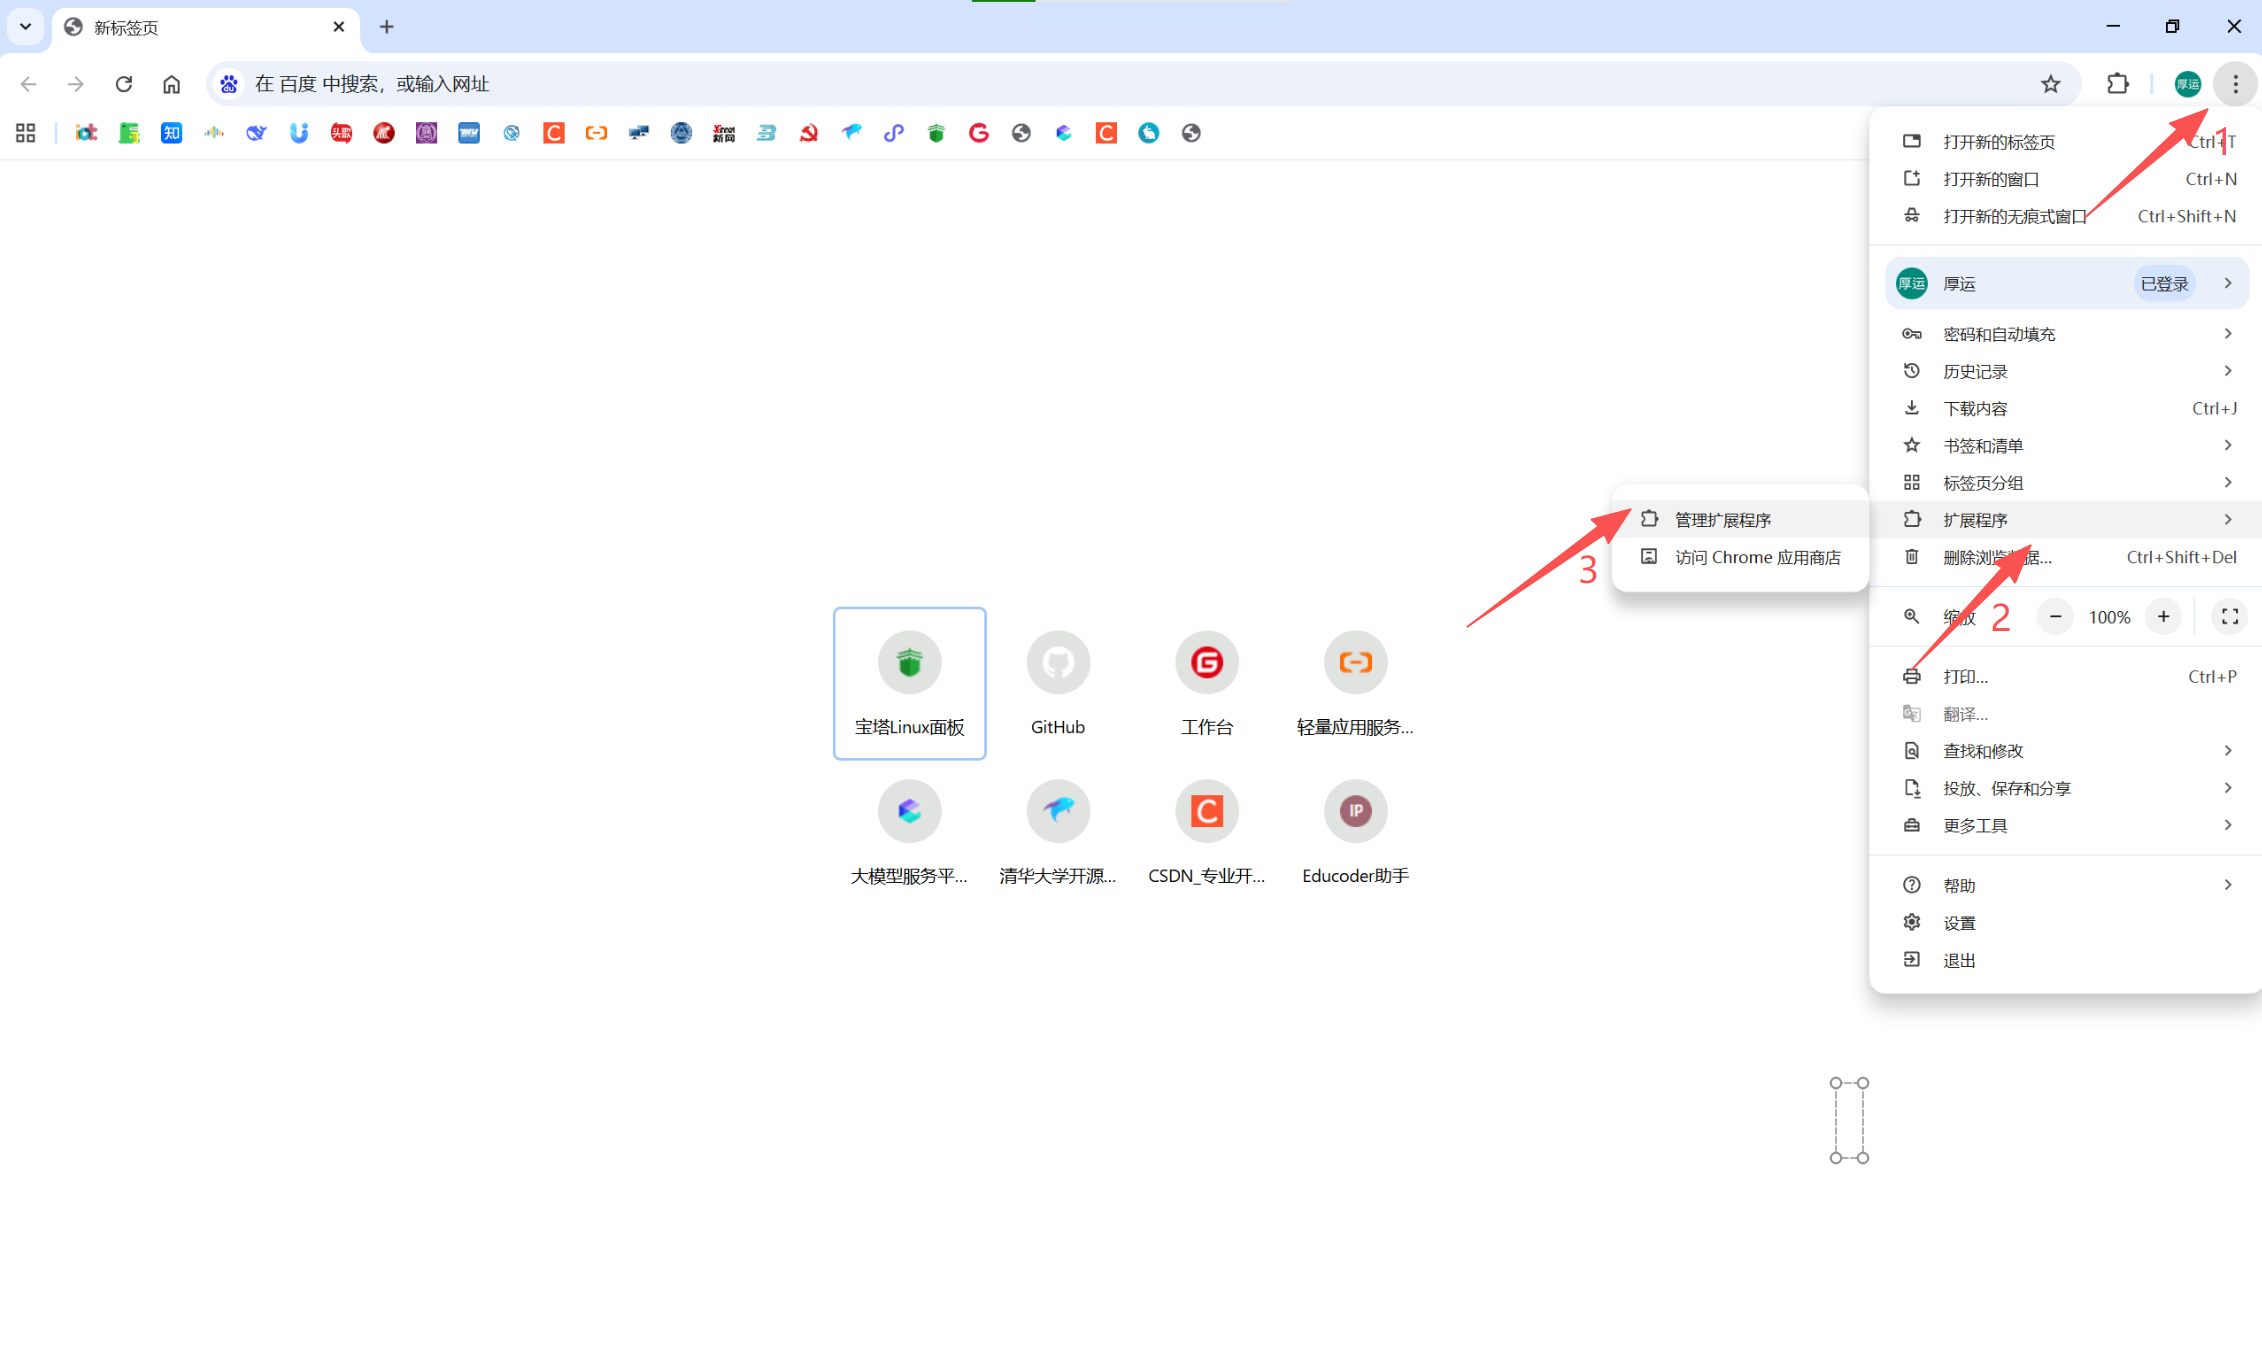Decrease zoom with the minus button
Screen dimensions: 2262x1353
[x=2055, y=617]
